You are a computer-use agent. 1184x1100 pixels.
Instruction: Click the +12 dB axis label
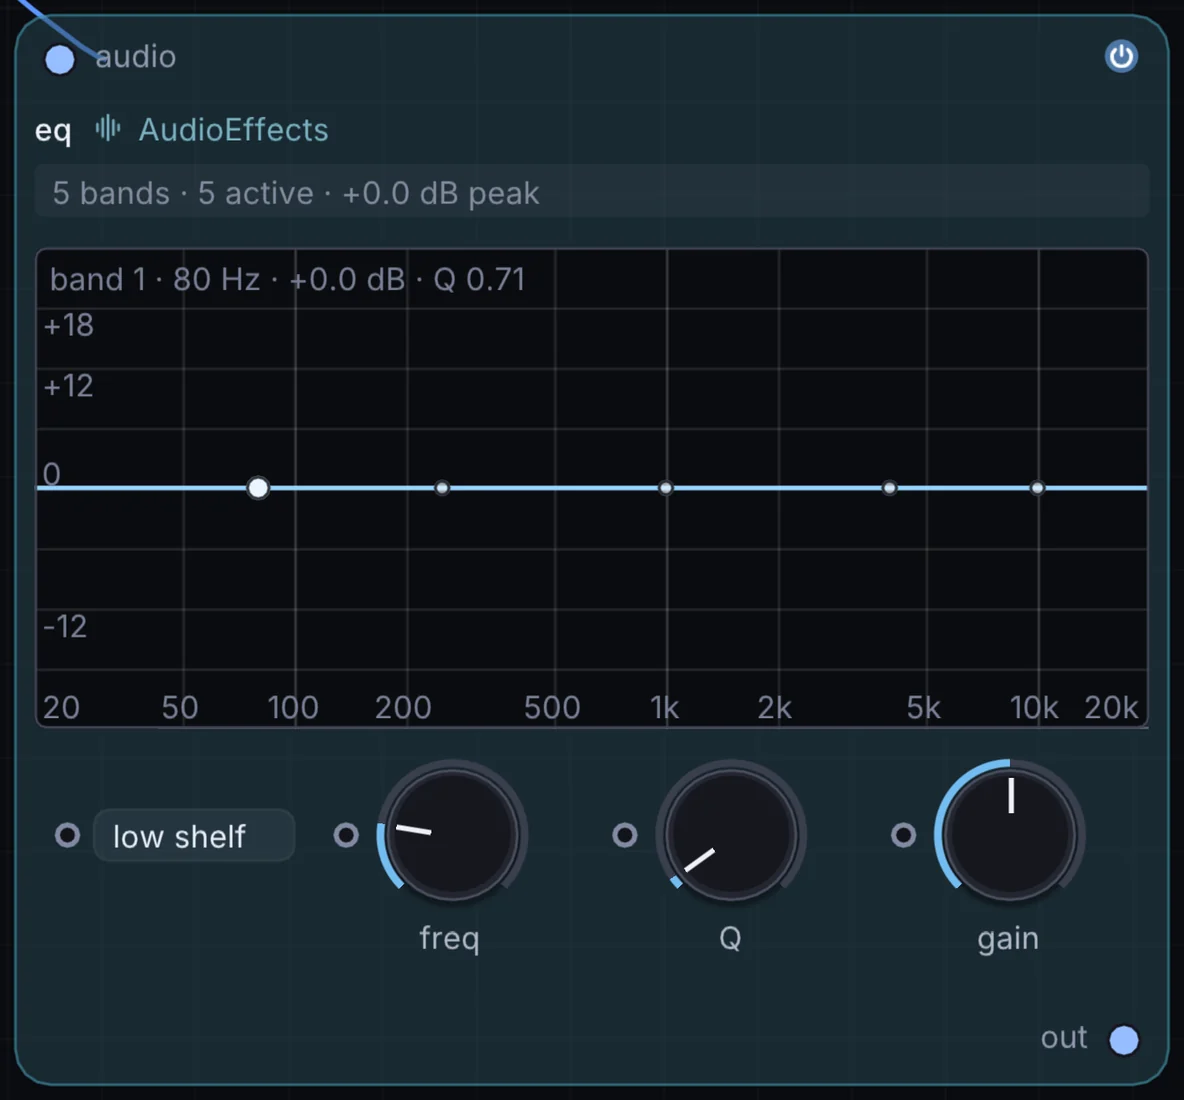click(x=69, y=387)
